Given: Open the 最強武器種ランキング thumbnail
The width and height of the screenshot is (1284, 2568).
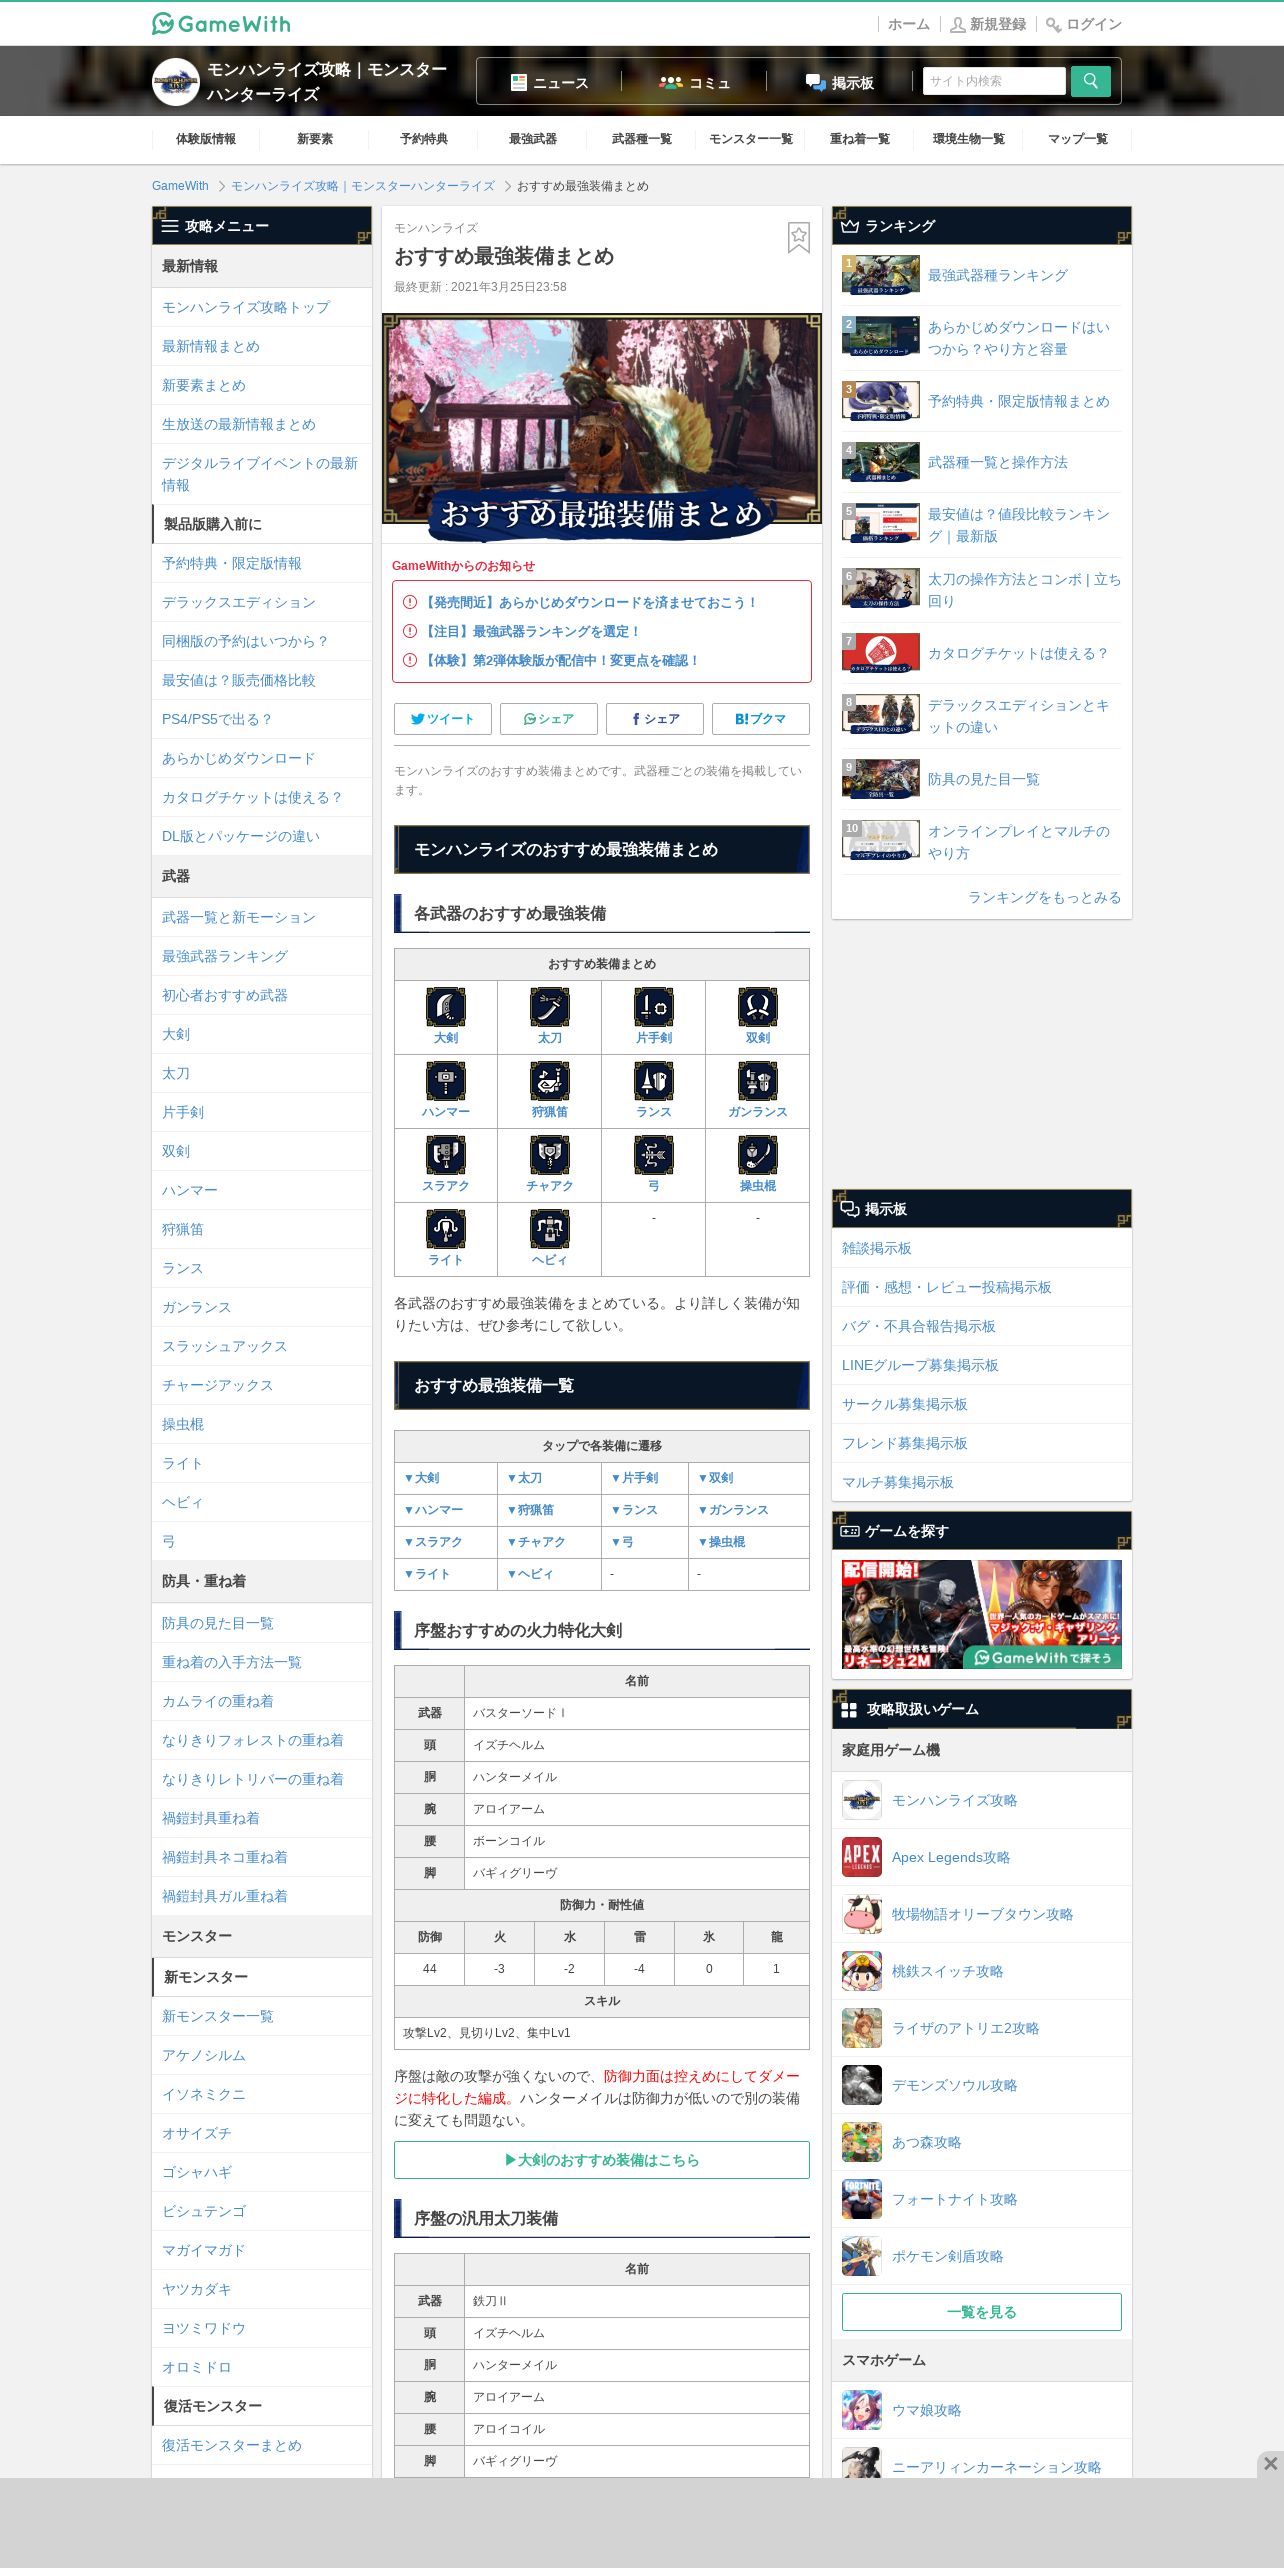Looking at the screenshot, I should click(881, 275).
